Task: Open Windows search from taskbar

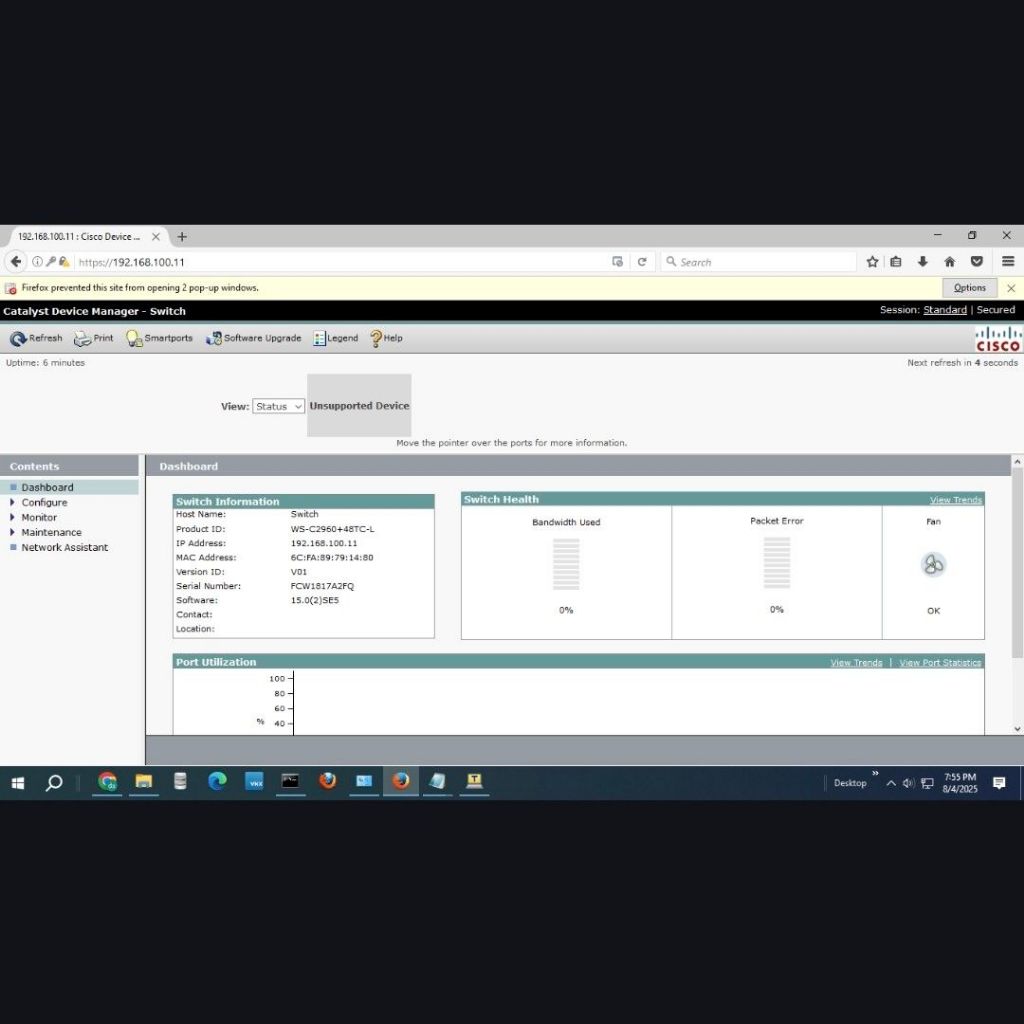Action: [x=54, y=782]
